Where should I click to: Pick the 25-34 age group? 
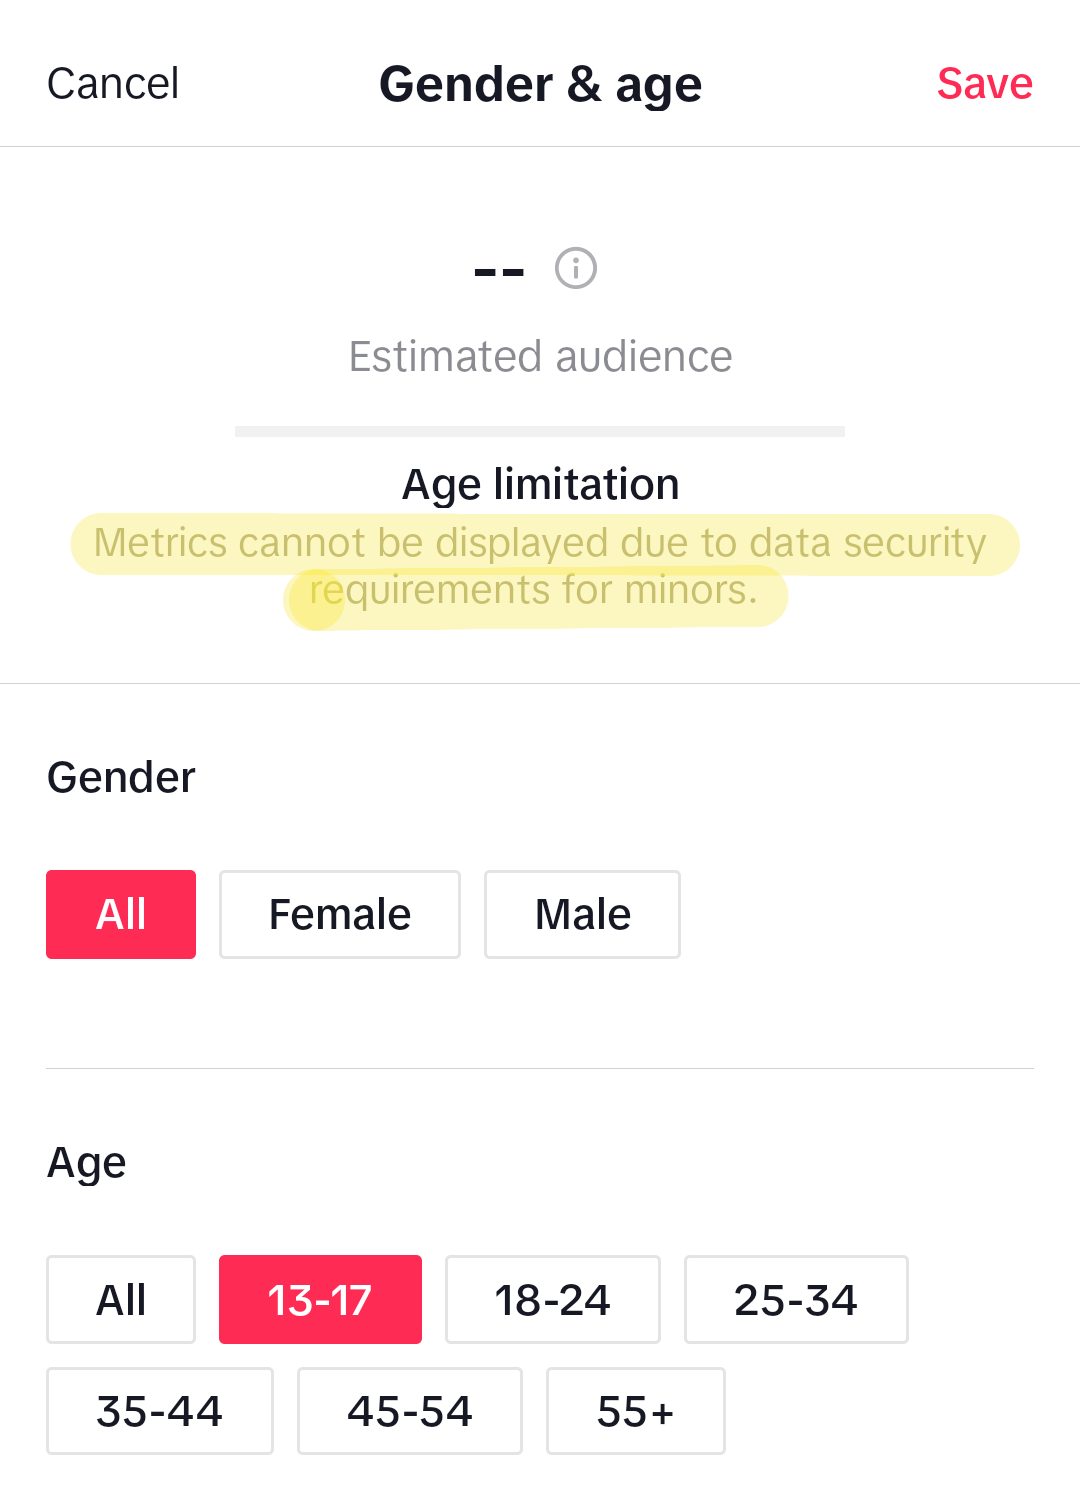click(796, 1299)
